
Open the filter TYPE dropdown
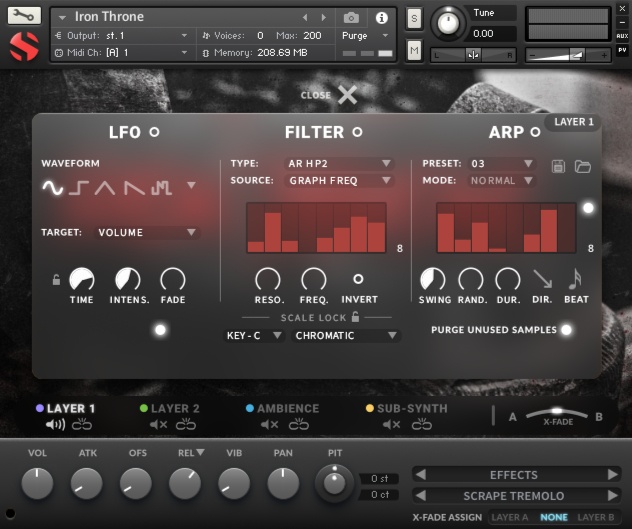pos(340,164)
